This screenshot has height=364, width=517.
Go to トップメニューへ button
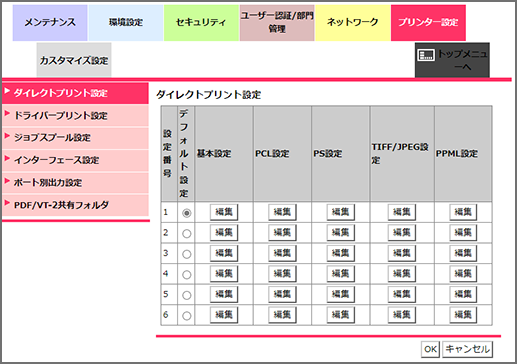tap(452, 60)
